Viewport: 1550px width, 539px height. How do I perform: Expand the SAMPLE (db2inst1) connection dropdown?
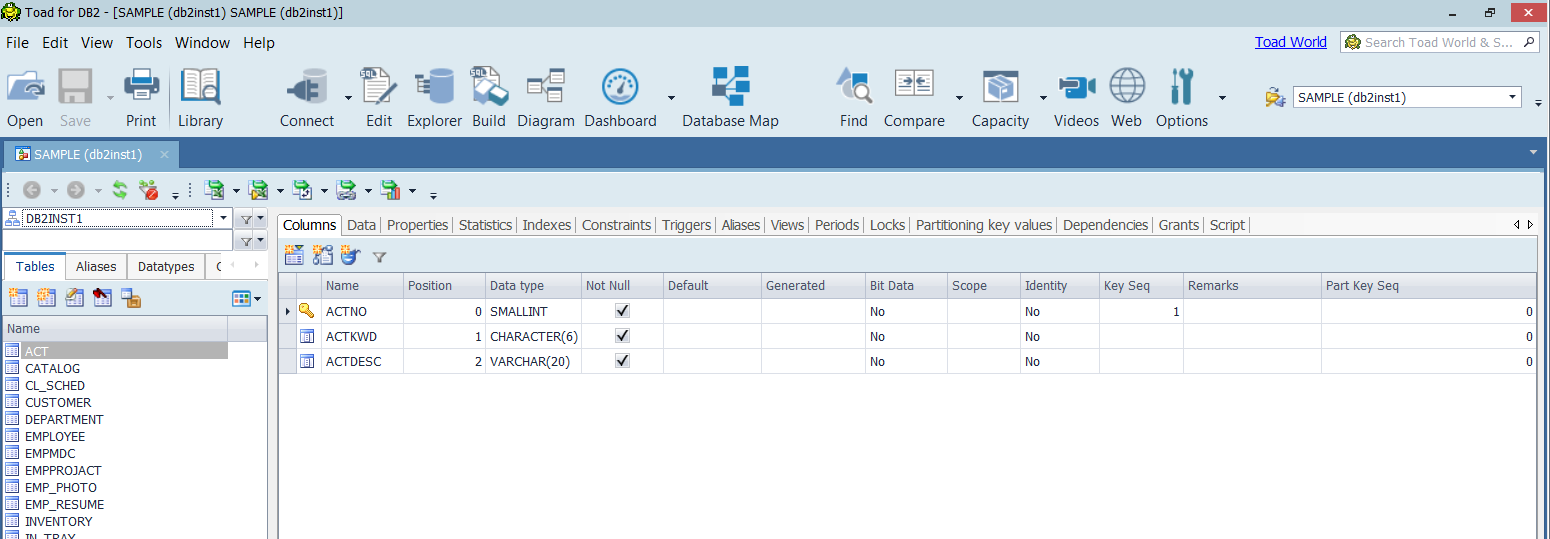(x=1513, y=97)
